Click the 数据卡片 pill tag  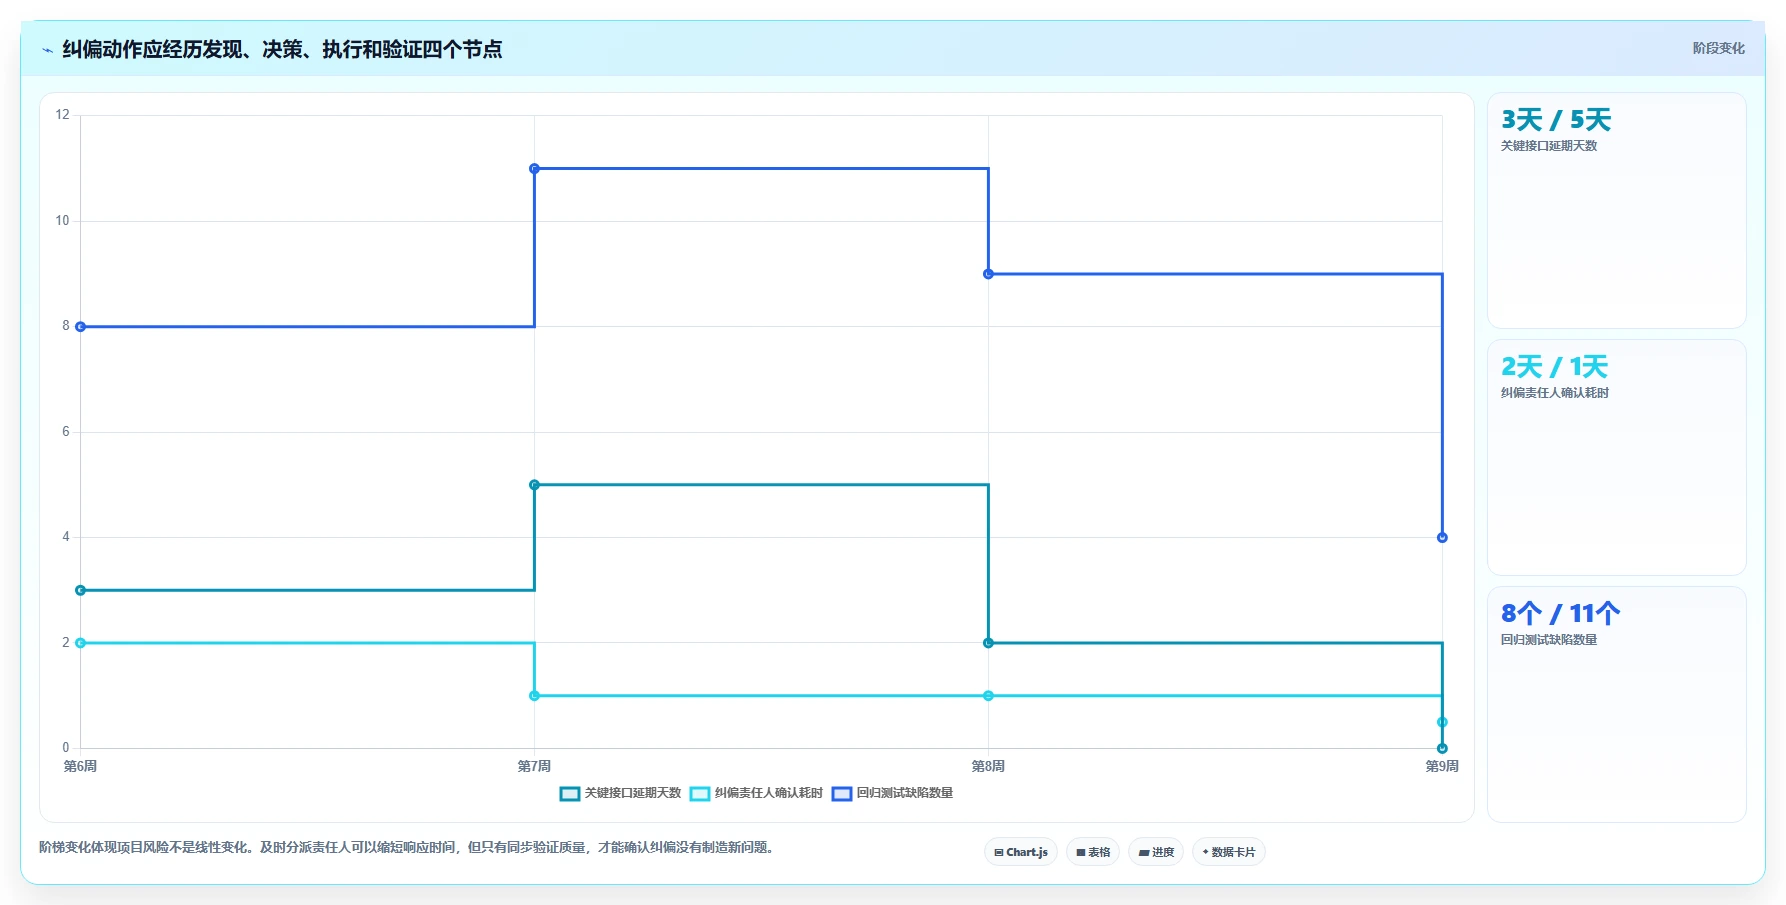click(x=1229, y=852)
